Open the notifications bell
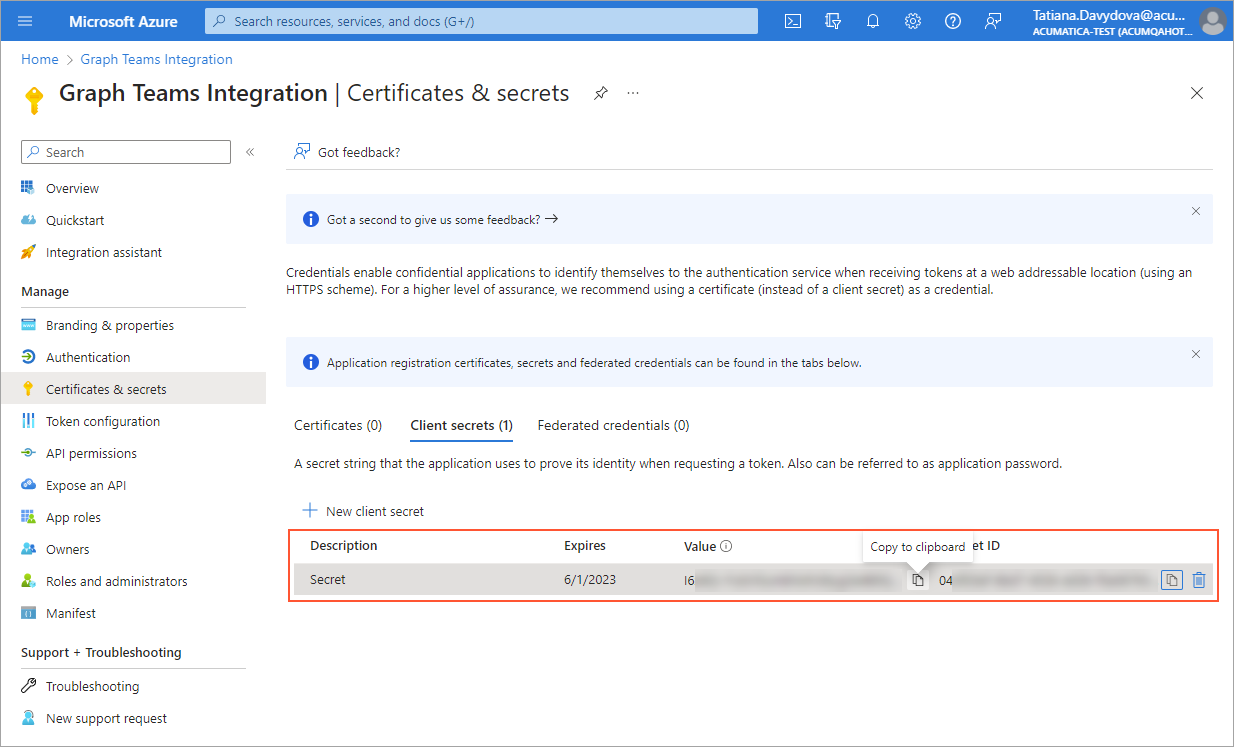Viewport: 1234px width, 747px height. tap(873, 21)
